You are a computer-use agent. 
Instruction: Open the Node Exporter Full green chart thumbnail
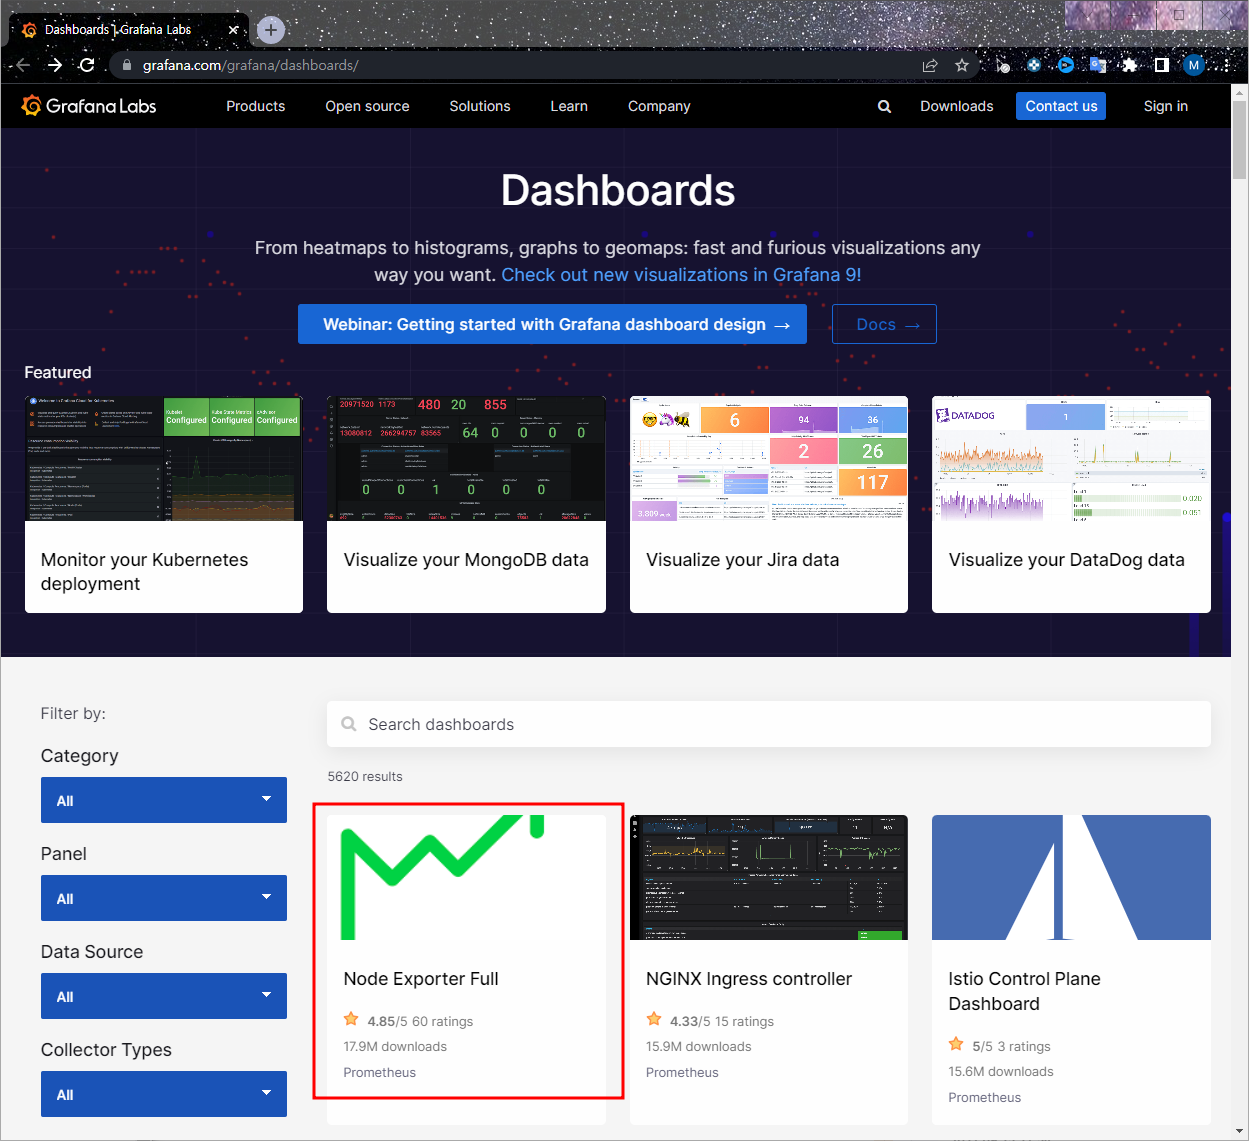[x=466, y=877]
